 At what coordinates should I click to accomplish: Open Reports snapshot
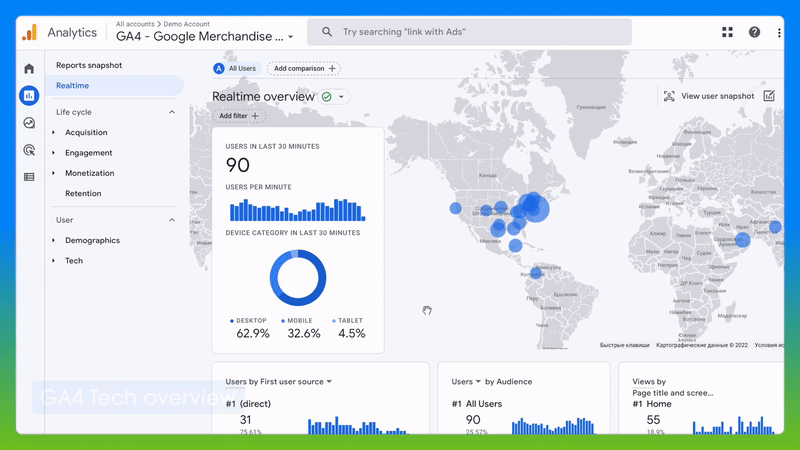click(x=89, y=65)
